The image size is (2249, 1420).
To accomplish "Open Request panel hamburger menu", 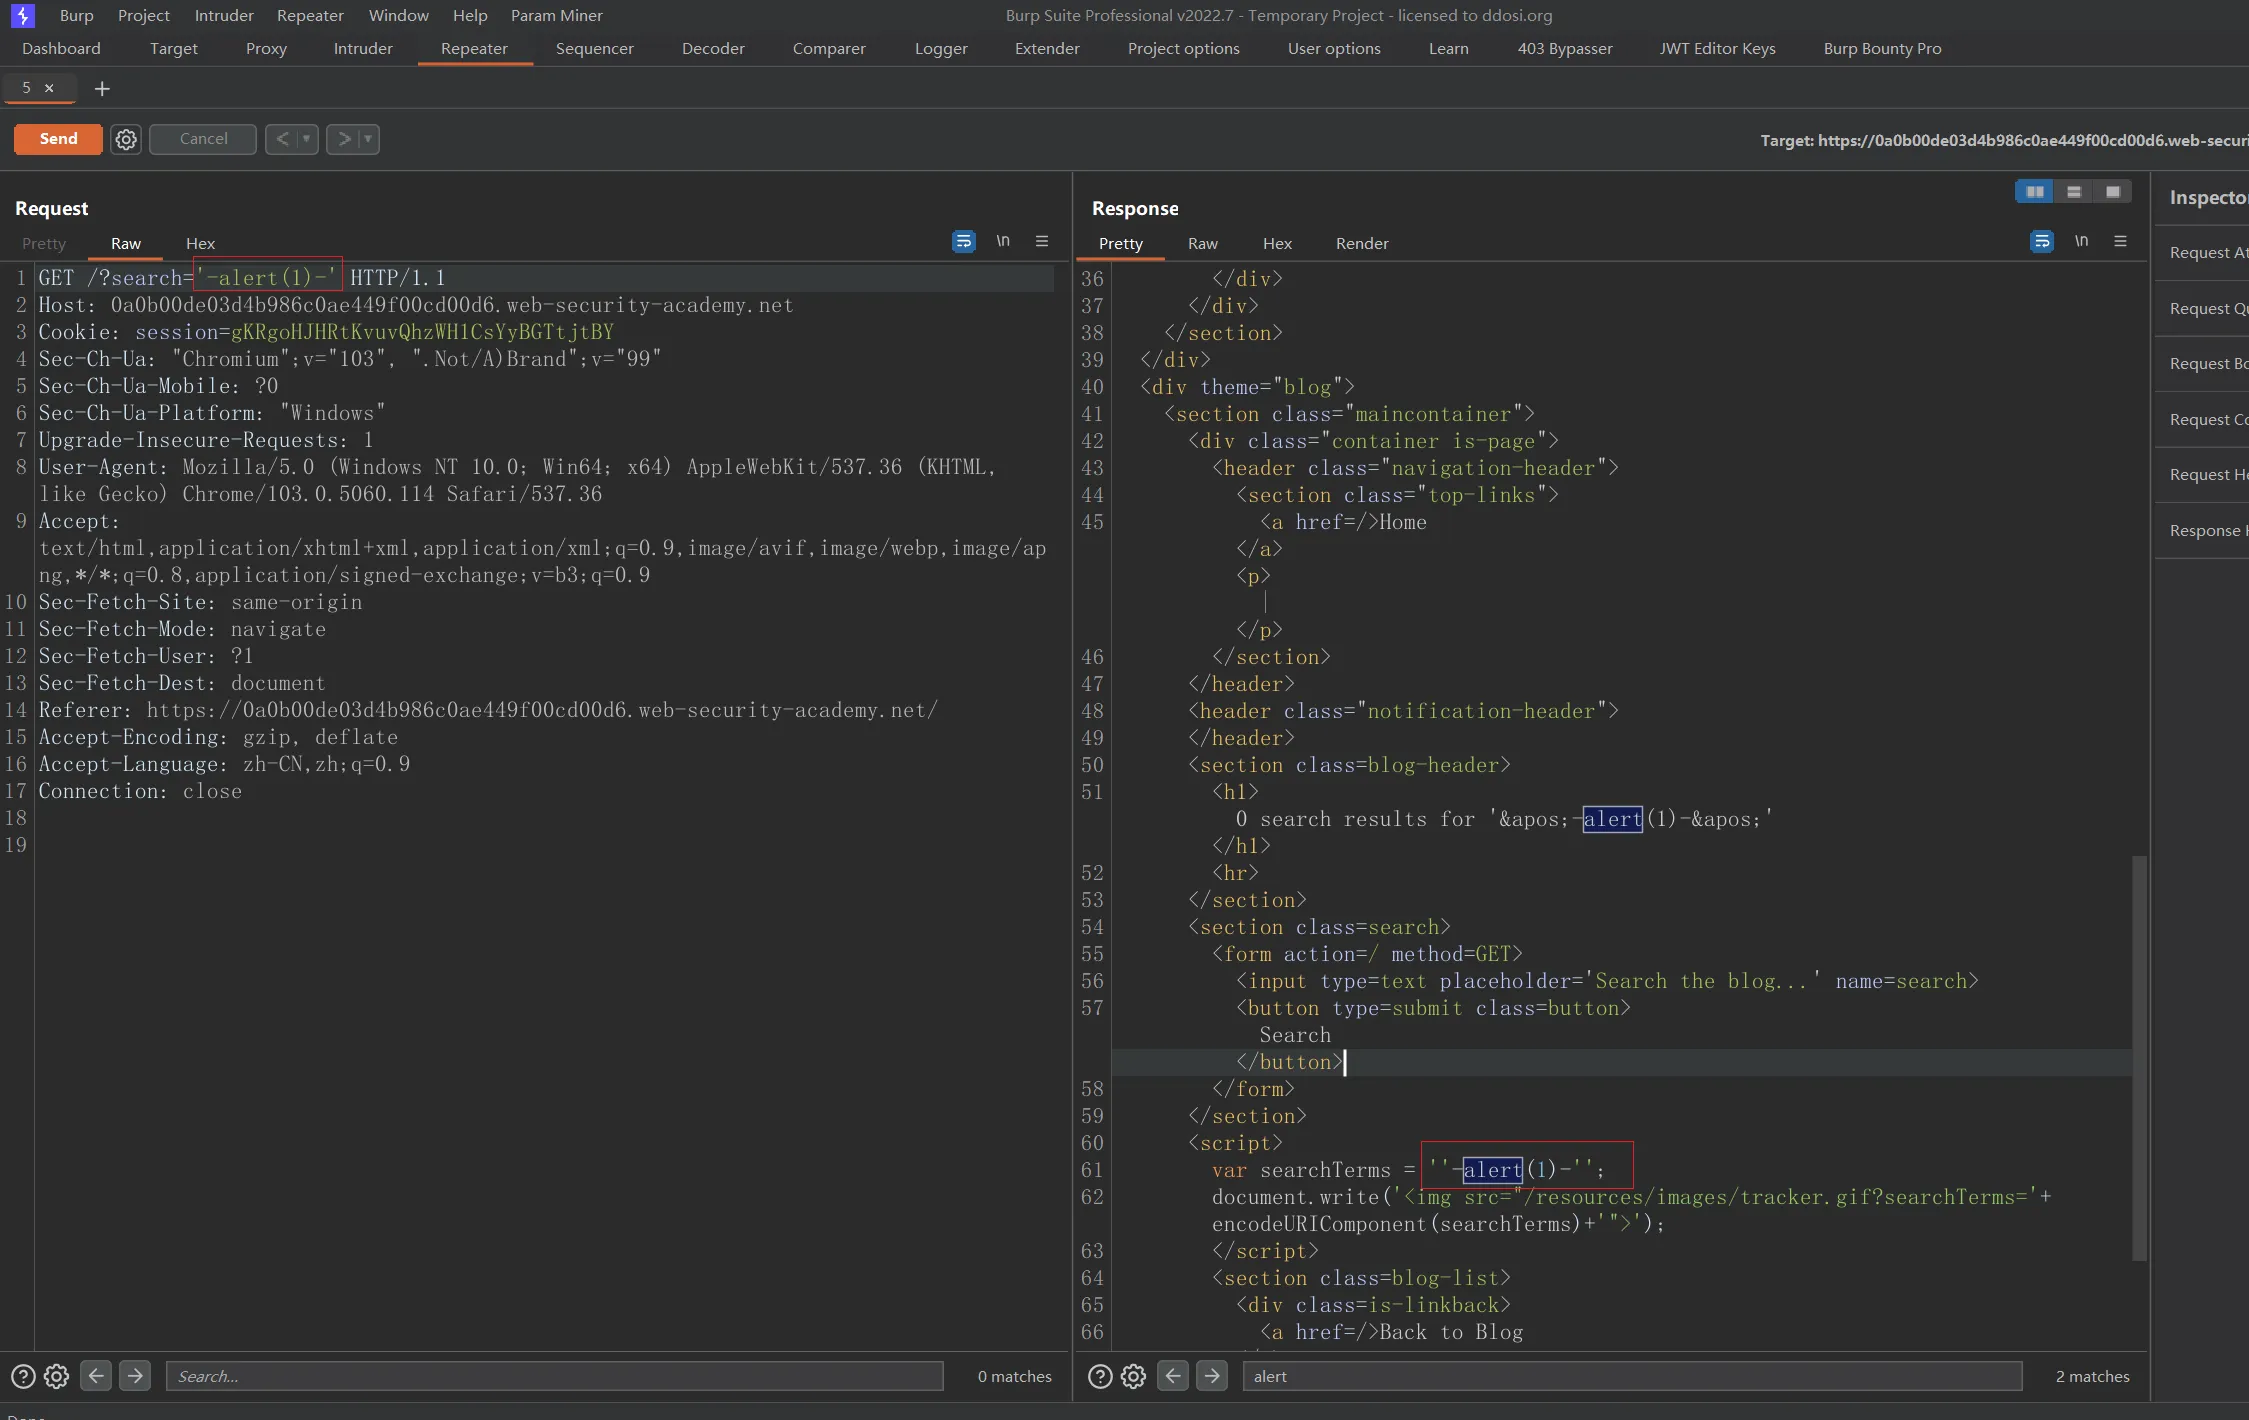I will click(1042, 241).
